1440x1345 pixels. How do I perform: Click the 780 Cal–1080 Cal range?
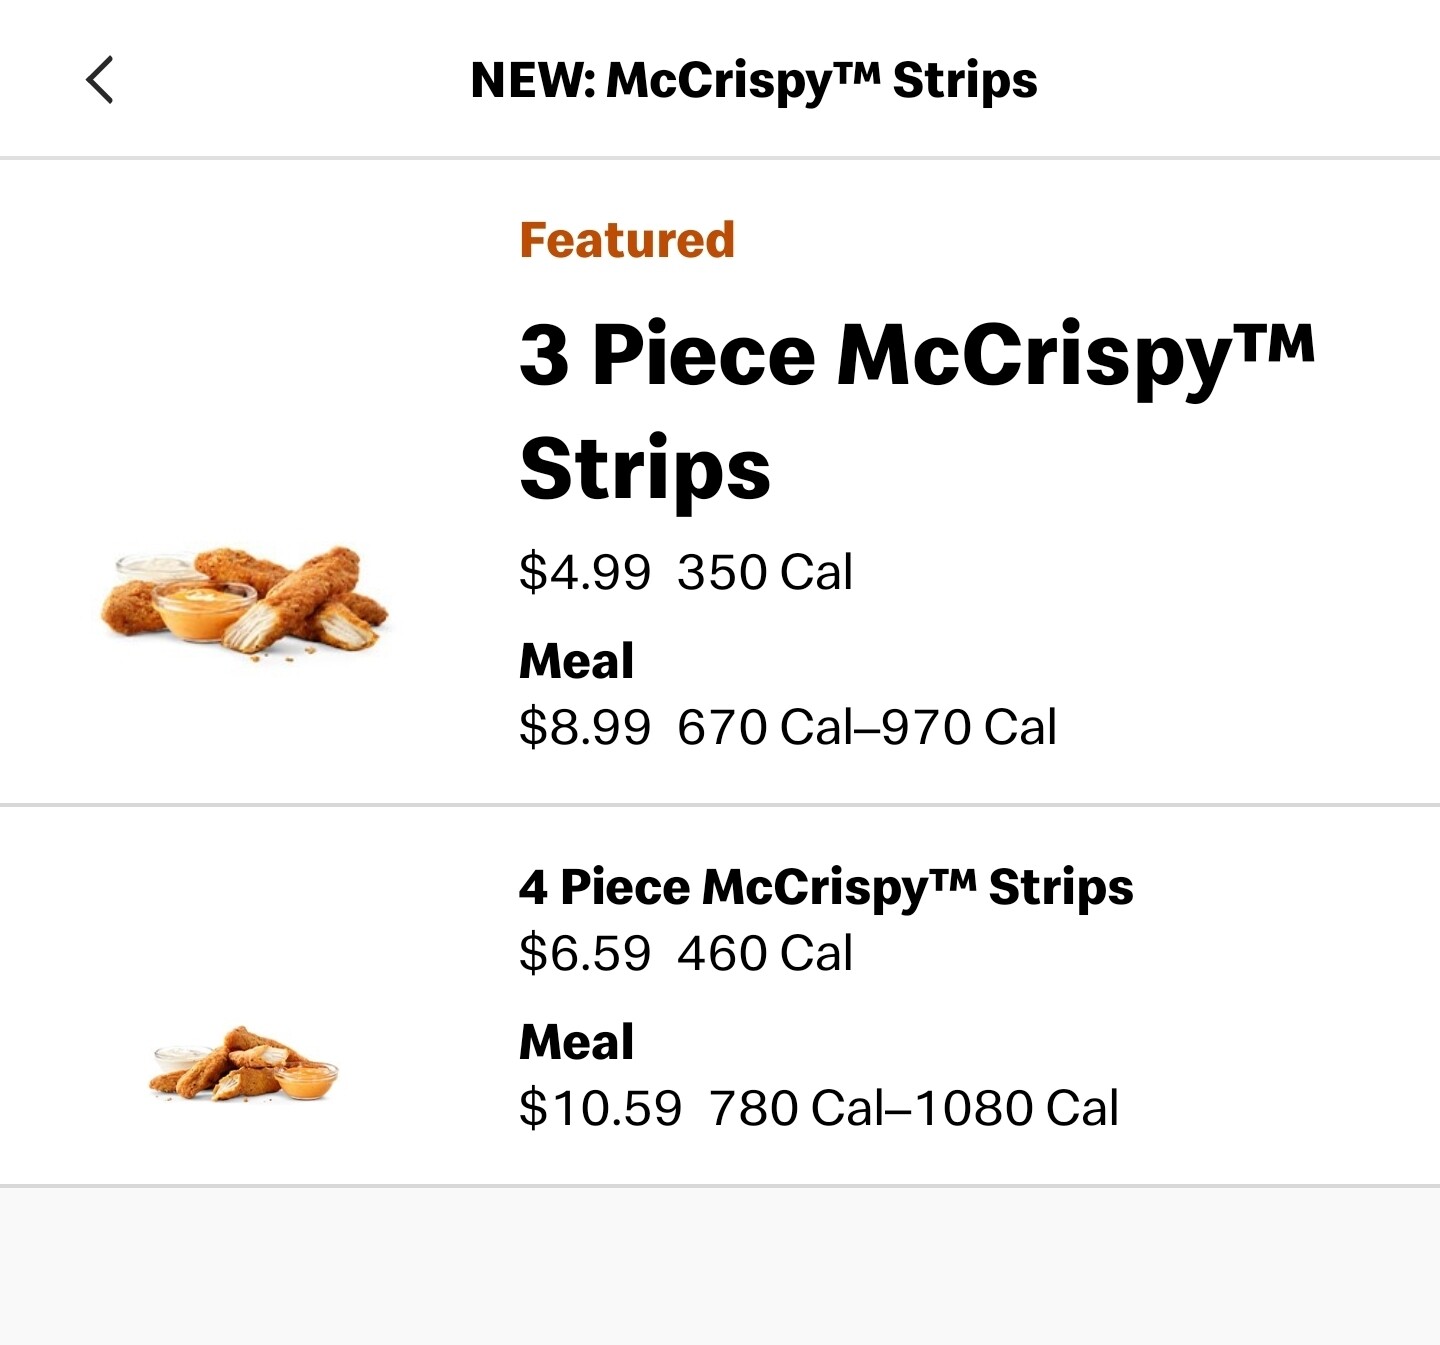(914, 1108)
